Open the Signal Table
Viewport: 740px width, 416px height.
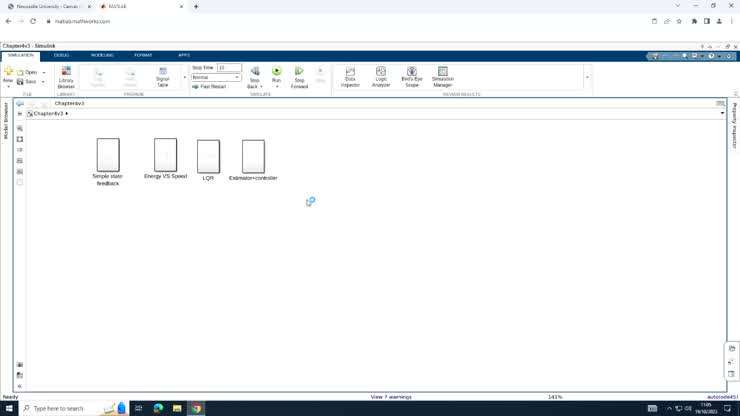point(163,77)
